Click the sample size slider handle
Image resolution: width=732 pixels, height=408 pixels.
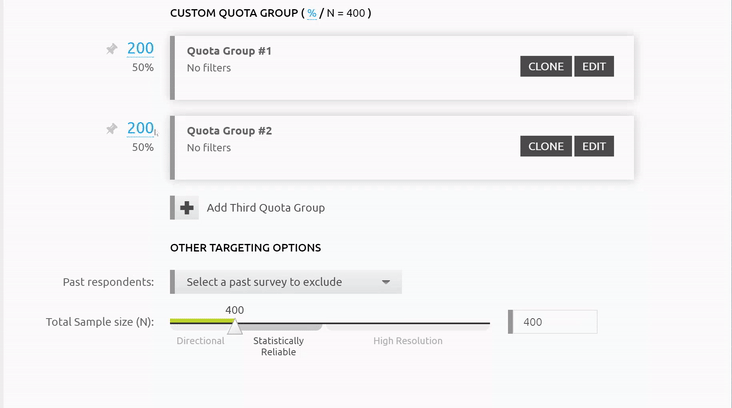pyautogui.click(x=234, y=326)
